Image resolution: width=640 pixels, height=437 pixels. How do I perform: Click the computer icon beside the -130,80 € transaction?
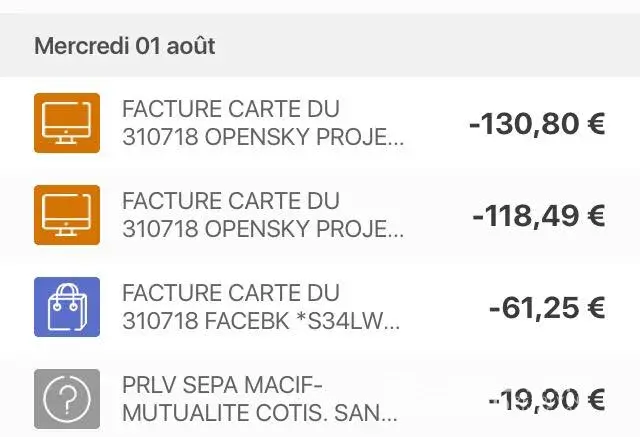pyautogui.click(x=67, y=123)
